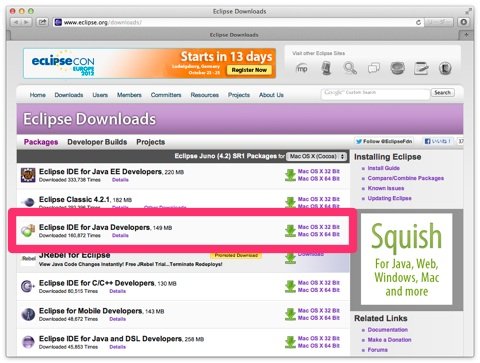
Task: Click the Java and DSL Developers package icon
Action: coord(28,342)
